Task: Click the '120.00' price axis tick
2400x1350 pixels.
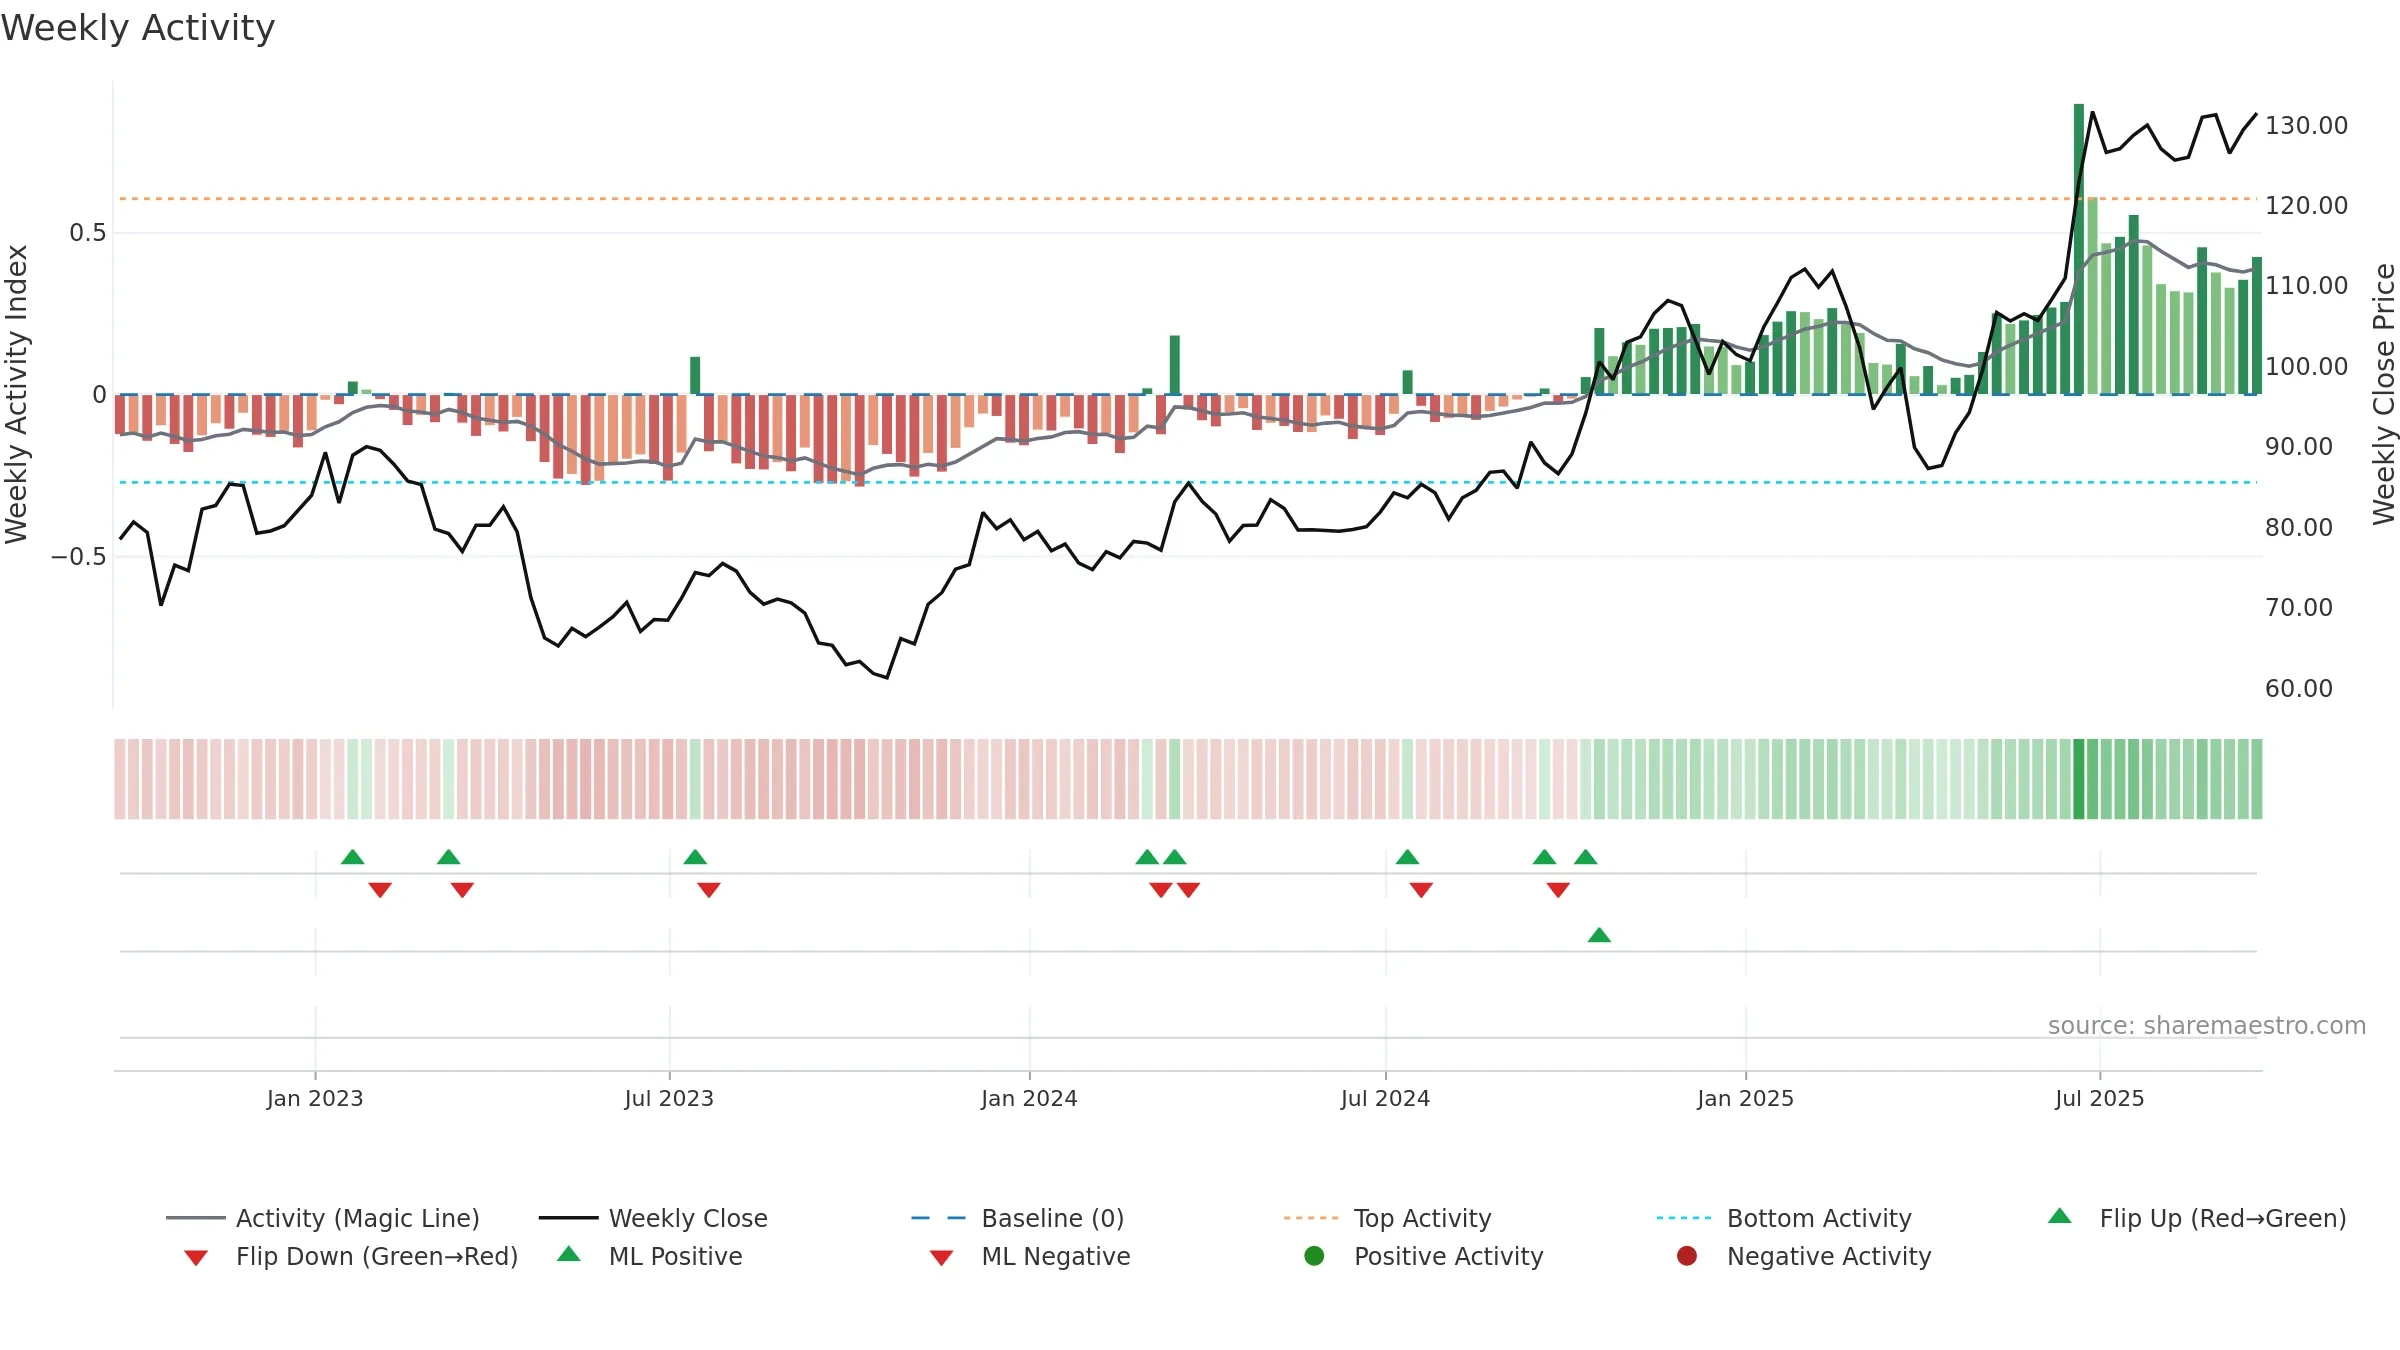Action: pos(2306,205)
